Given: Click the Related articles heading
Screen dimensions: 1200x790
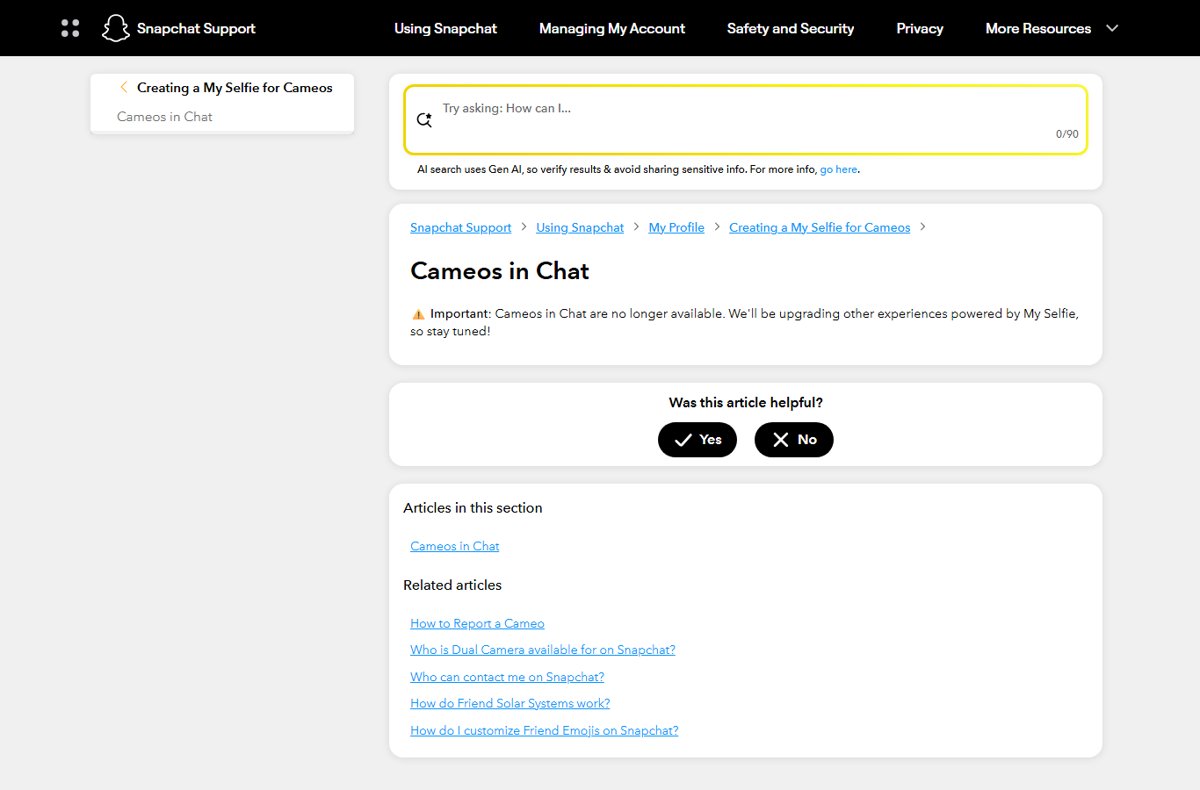Looking at the screenshot, I should click(x=452, y=585).
